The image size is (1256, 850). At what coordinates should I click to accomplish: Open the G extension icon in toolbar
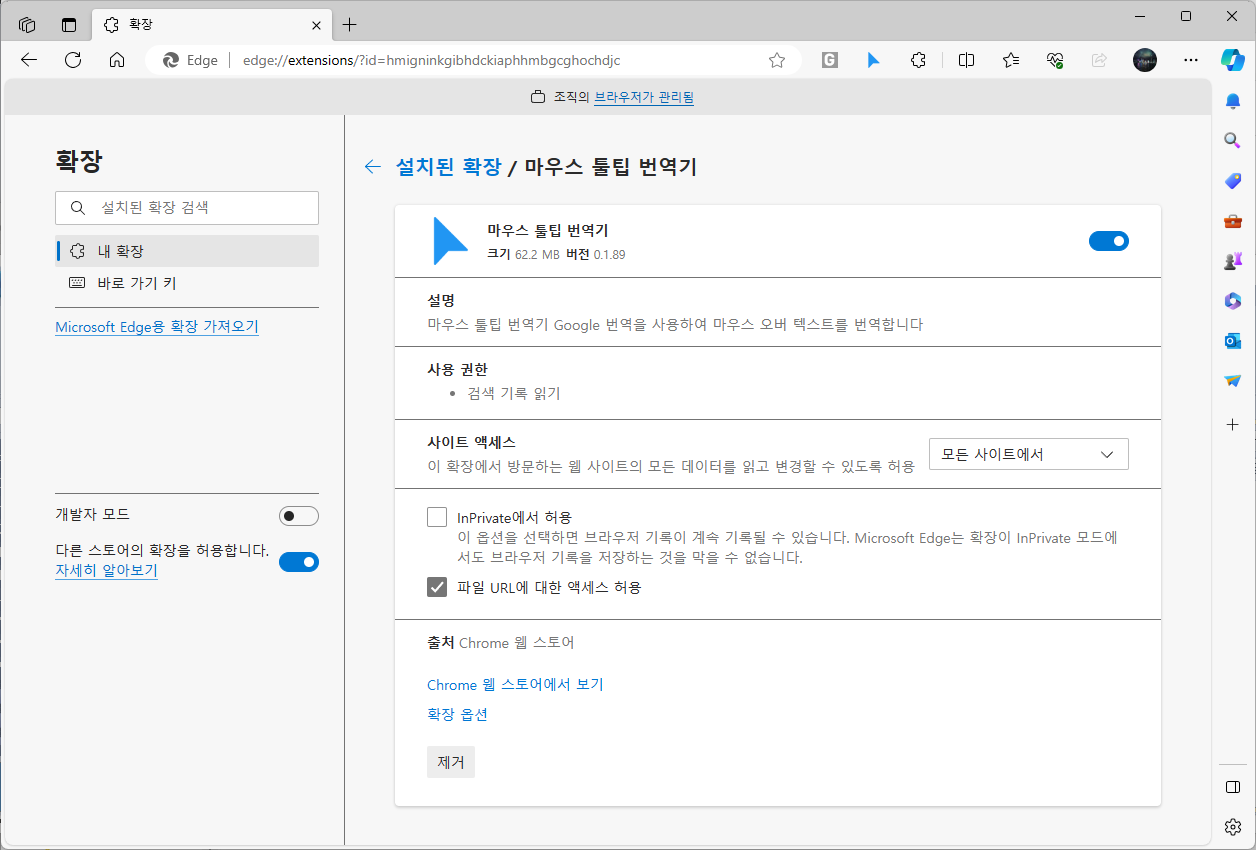(x=829, y=60)
